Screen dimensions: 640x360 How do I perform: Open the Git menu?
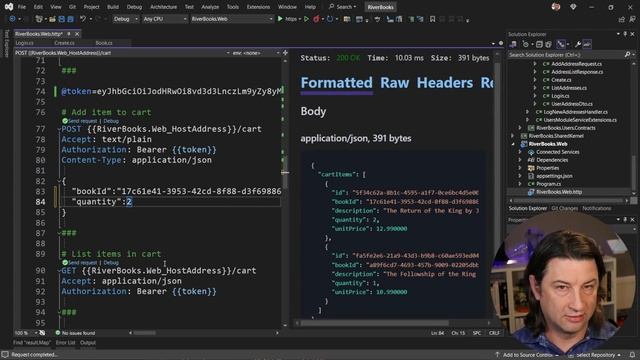tap(72, 7)
